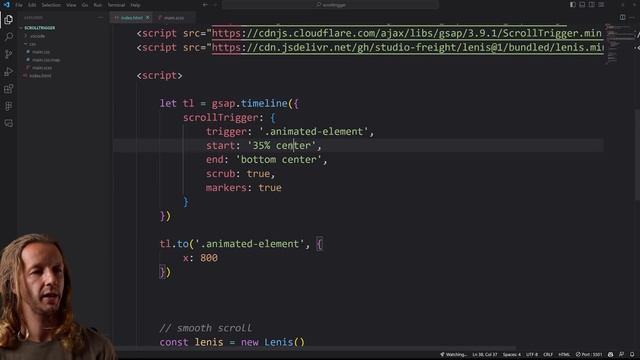Toggle bottom panel layout icon
640x360 pixels.
pyautogui.click(x=582, y=5)
